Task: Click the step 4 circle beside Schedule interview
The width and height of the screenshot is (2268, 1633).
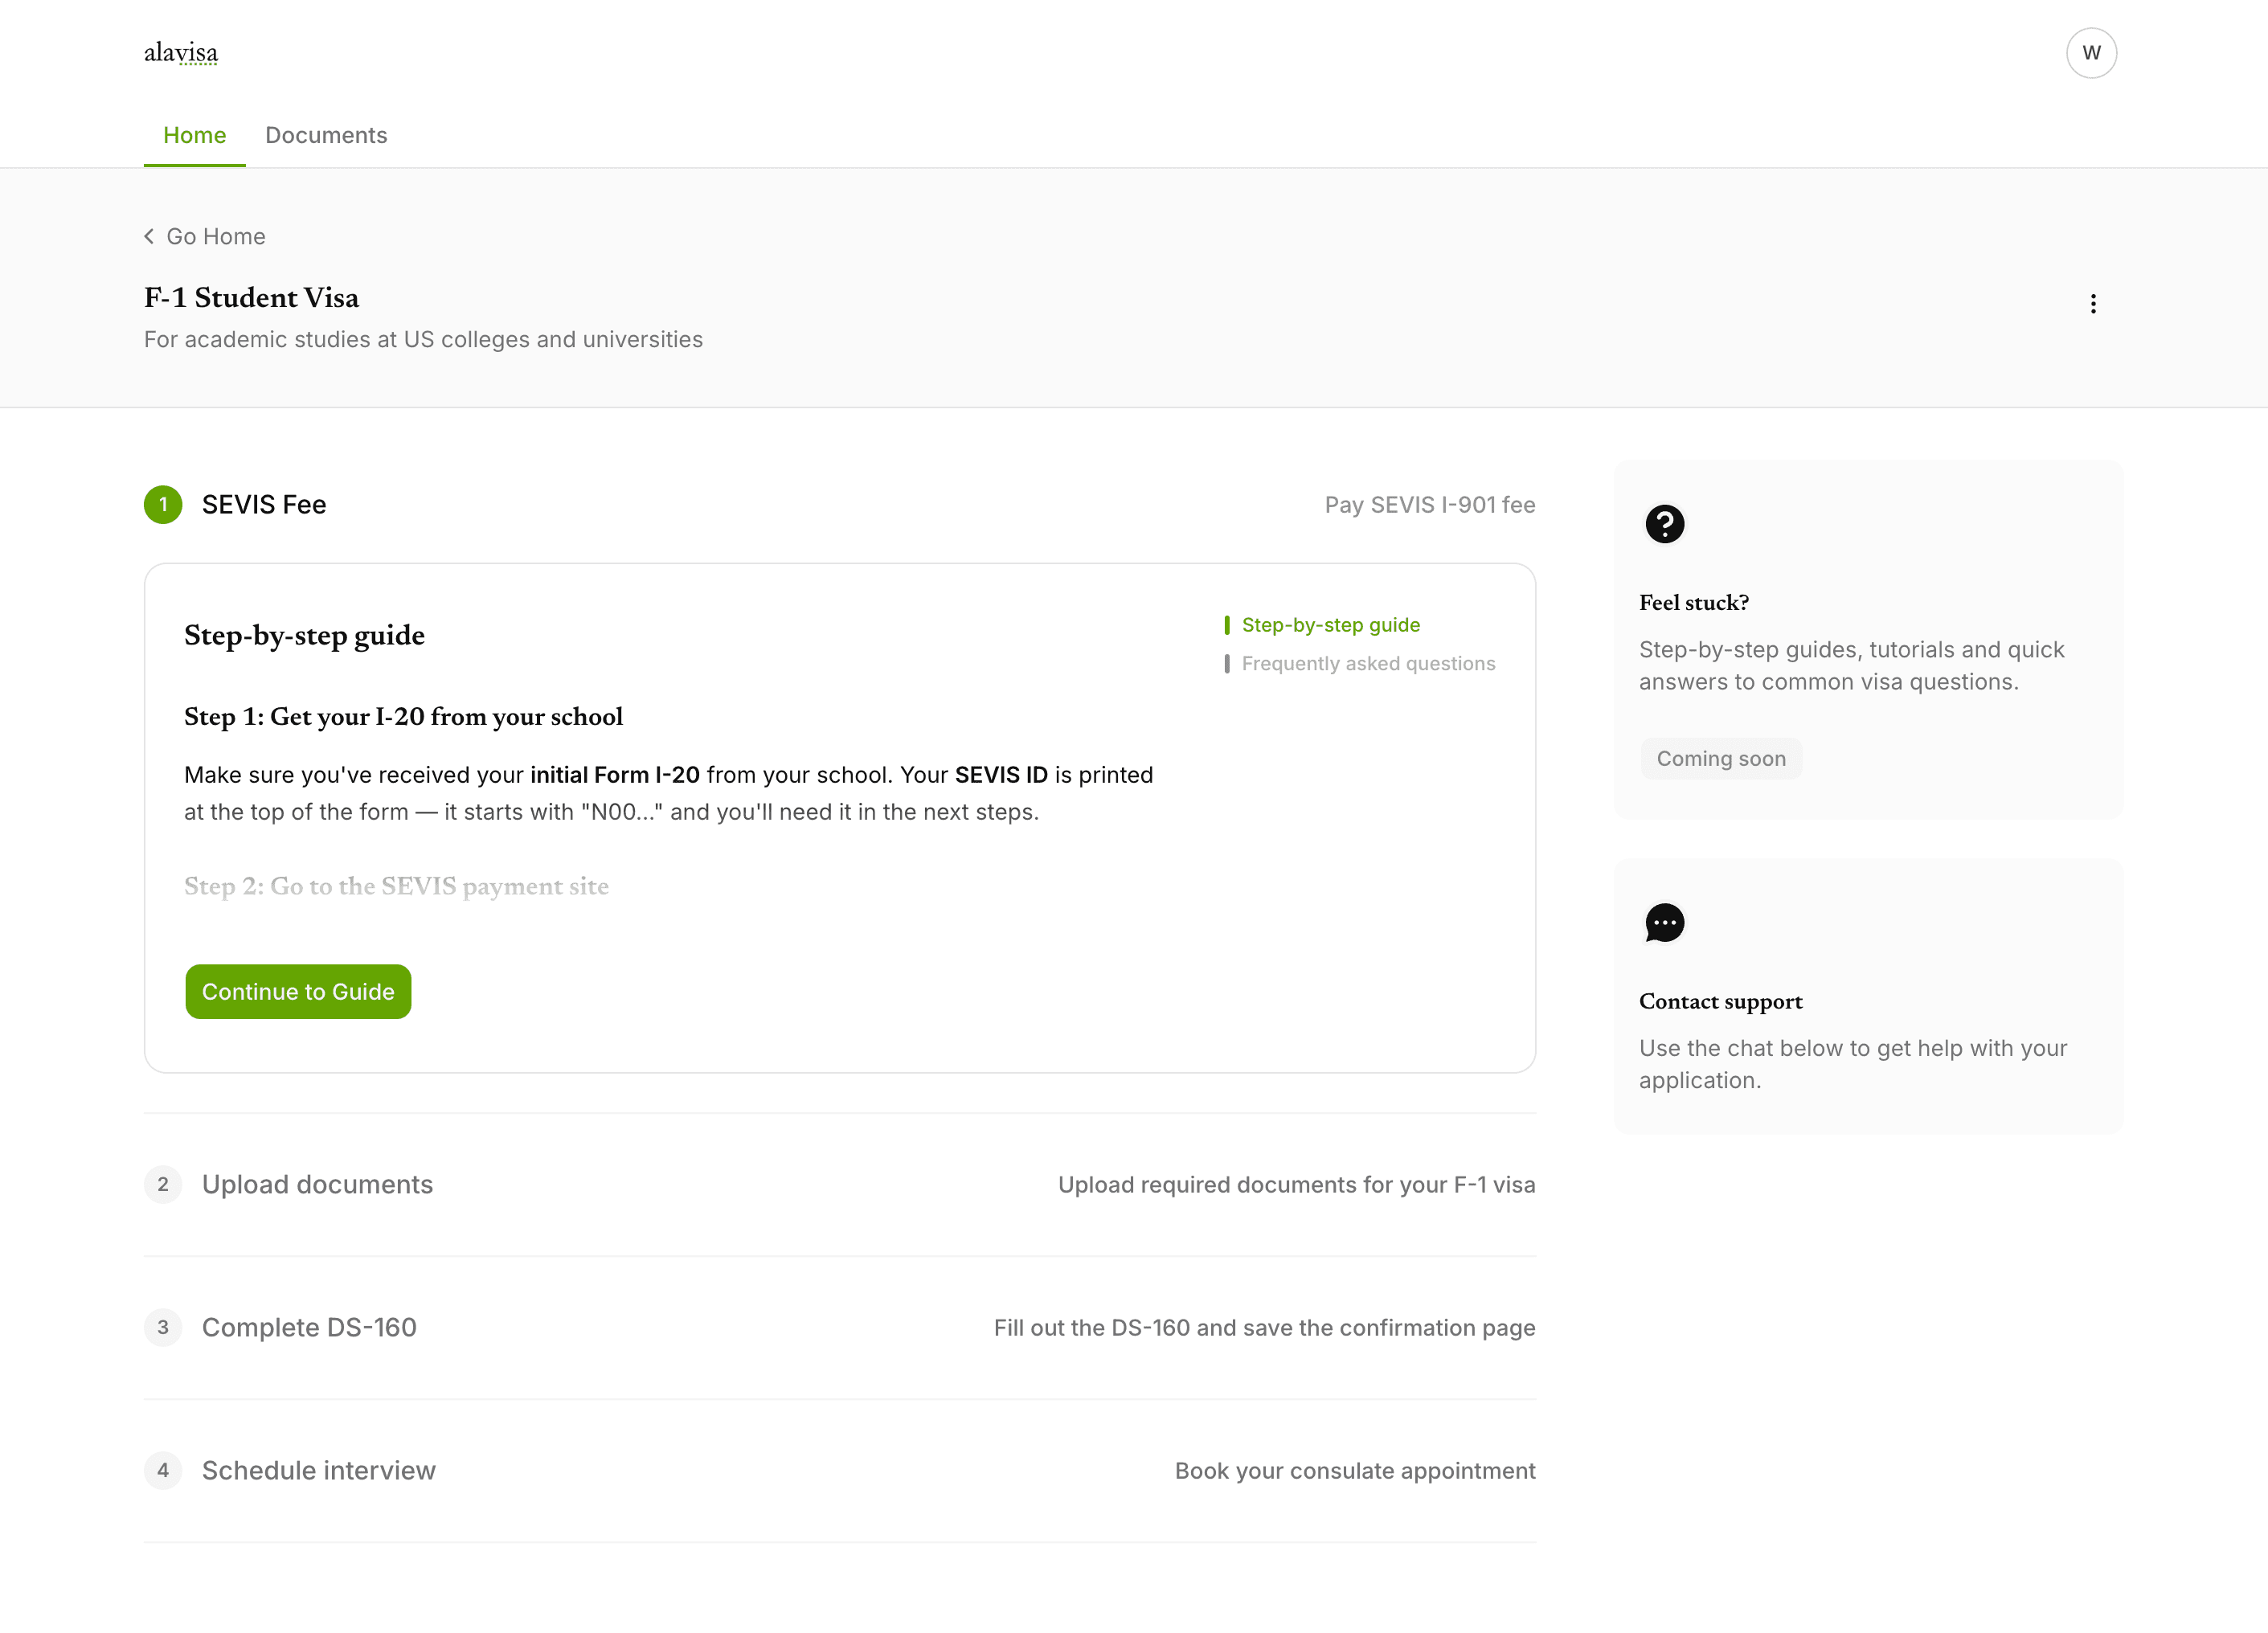Action: pyautogui.click(x=162, y=1470)
